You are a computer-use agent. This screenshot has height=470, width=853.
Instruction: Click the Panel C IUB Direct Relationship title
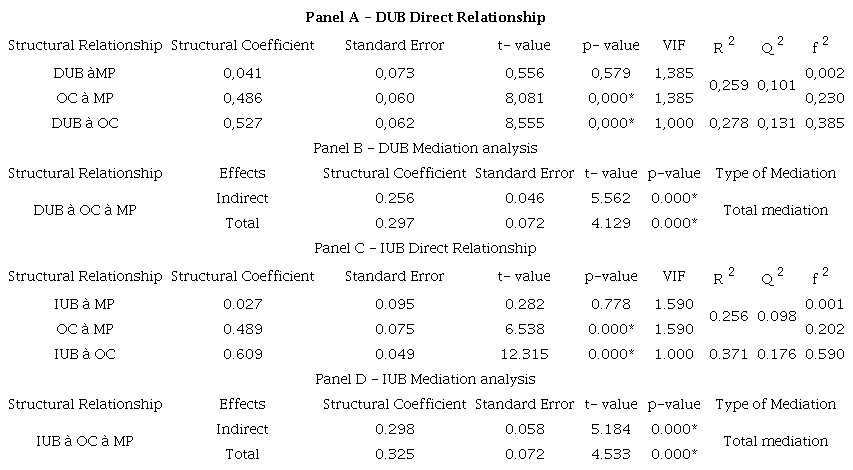coord(425,248)
